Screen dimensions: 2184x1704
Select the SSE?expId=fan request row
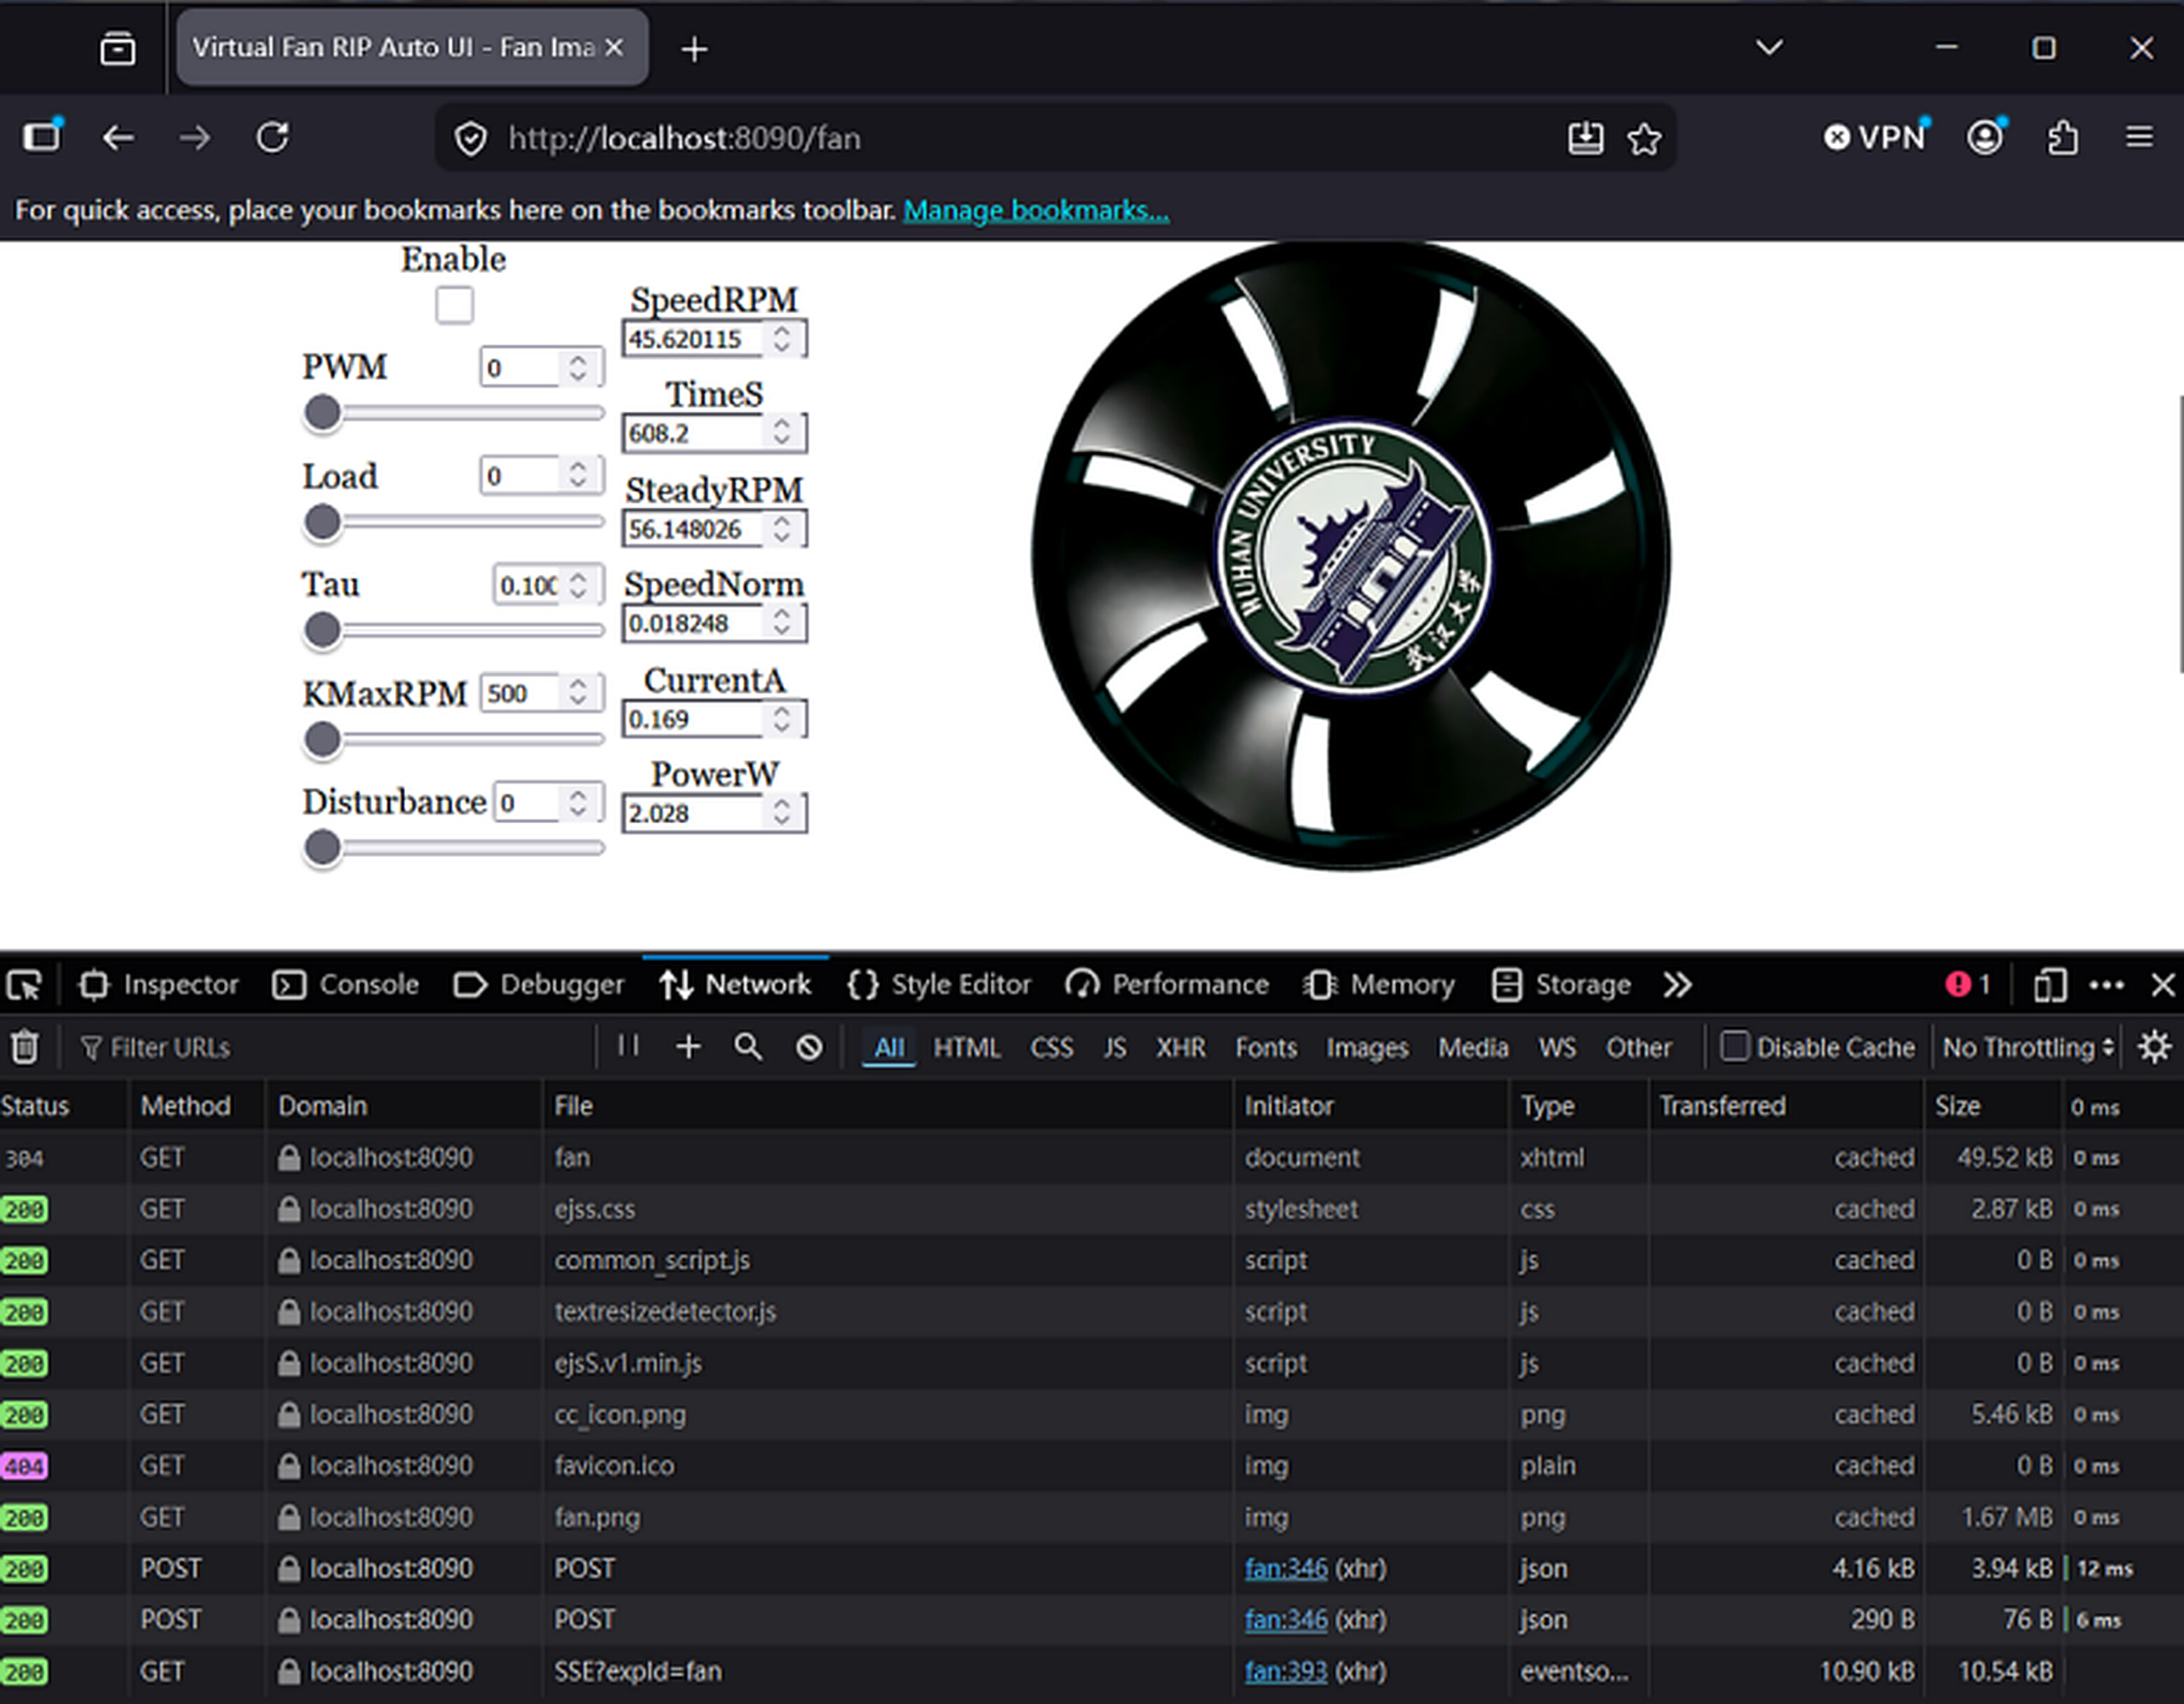coord(1092,1671)
